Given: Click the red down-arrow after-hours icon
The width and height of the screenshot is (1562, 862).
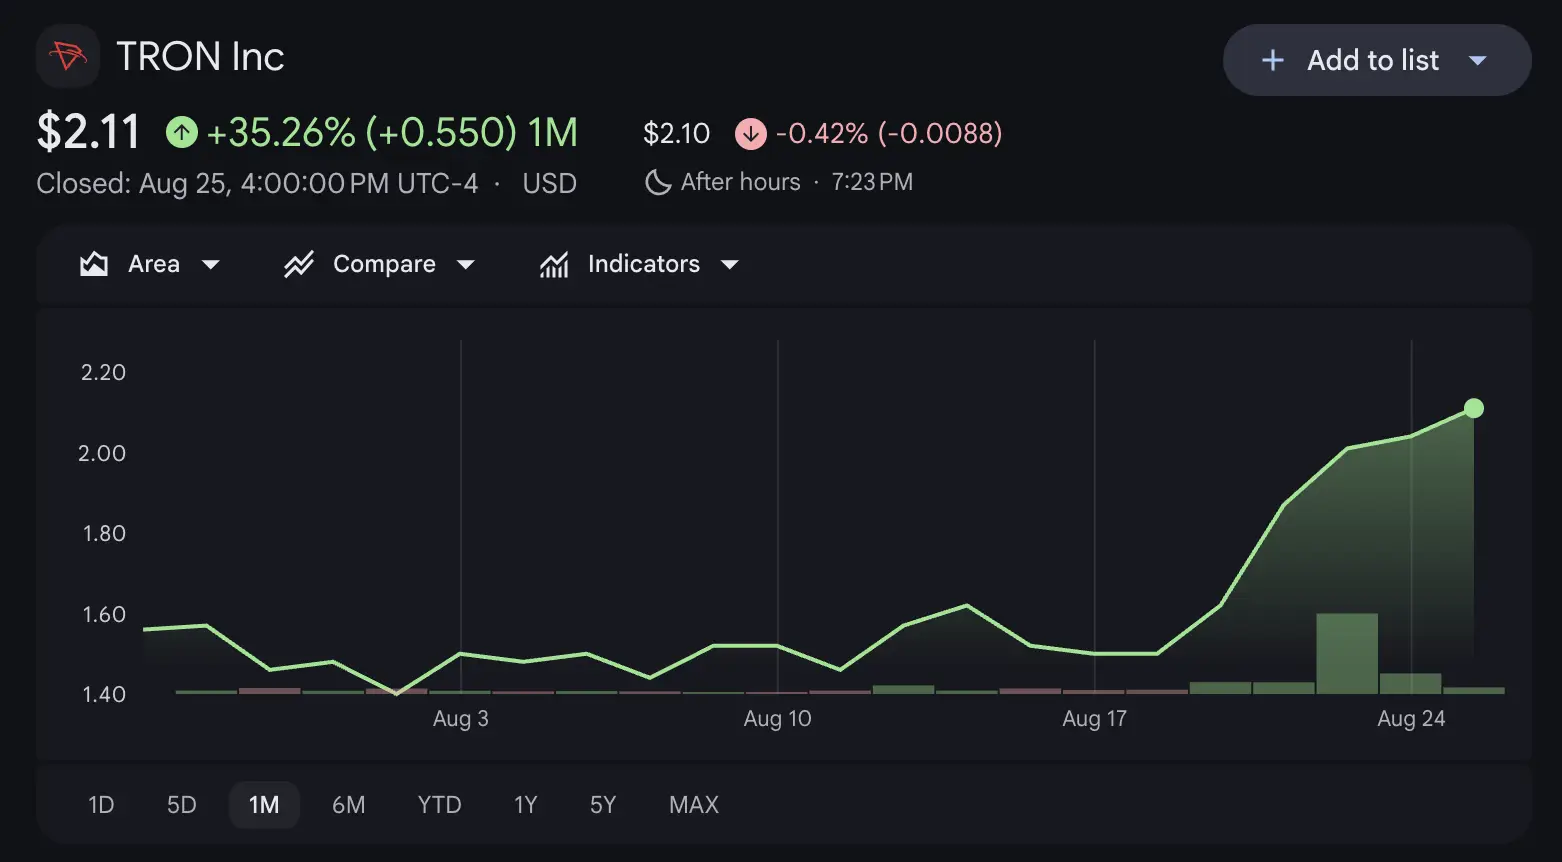Looking at the screenshot, I should 751,133.
